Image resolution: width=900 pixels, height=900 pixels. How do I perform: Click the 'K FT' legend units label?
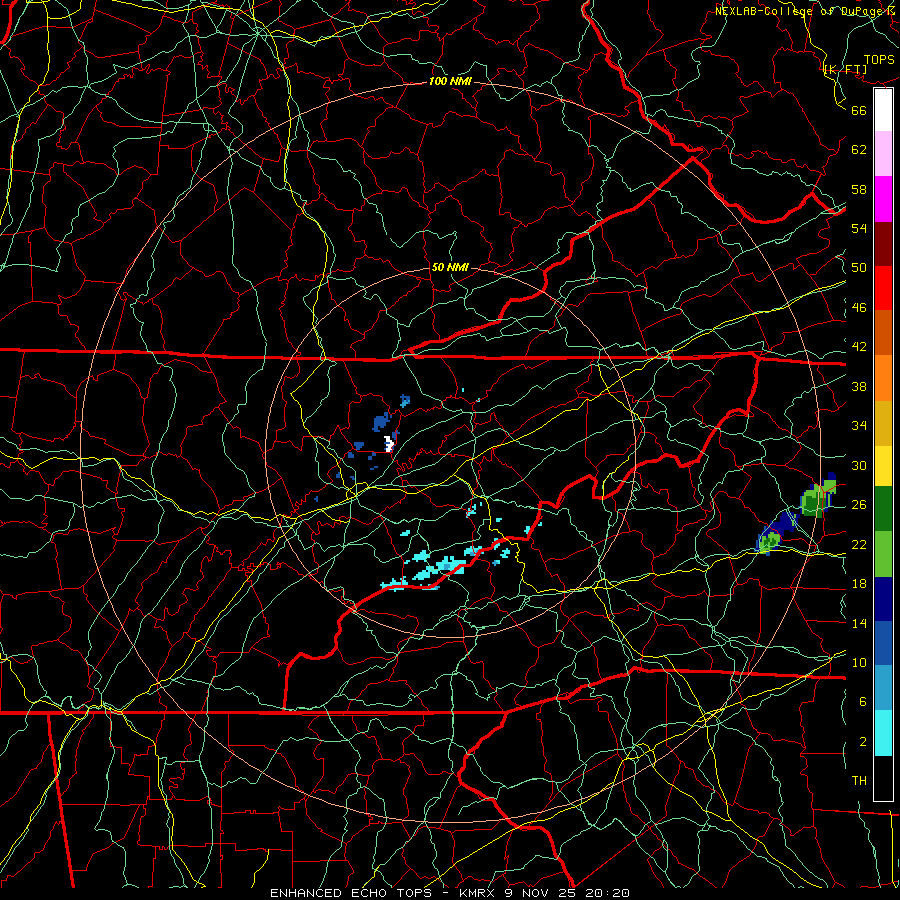pyautogui.click(x=845, y=69)
